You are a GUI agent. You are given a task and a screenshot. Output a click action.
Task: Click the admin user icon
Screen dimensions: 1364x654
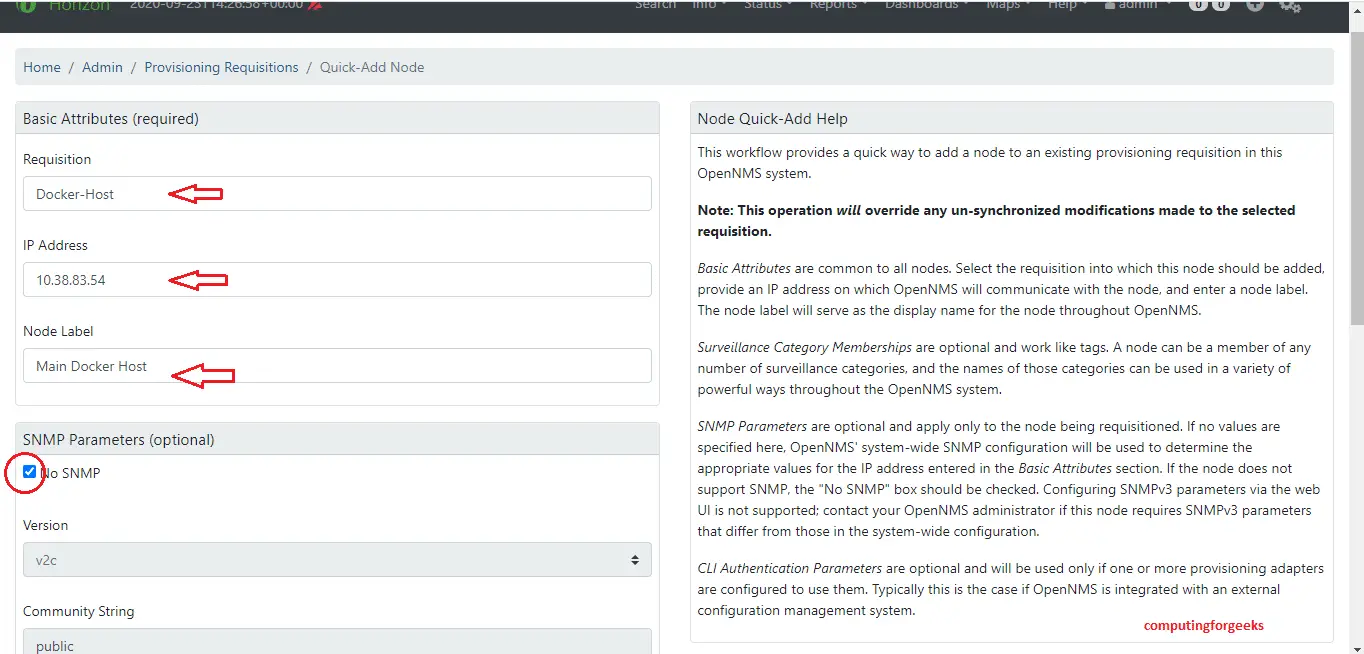pyautogui.click(x=1109, y=5)
